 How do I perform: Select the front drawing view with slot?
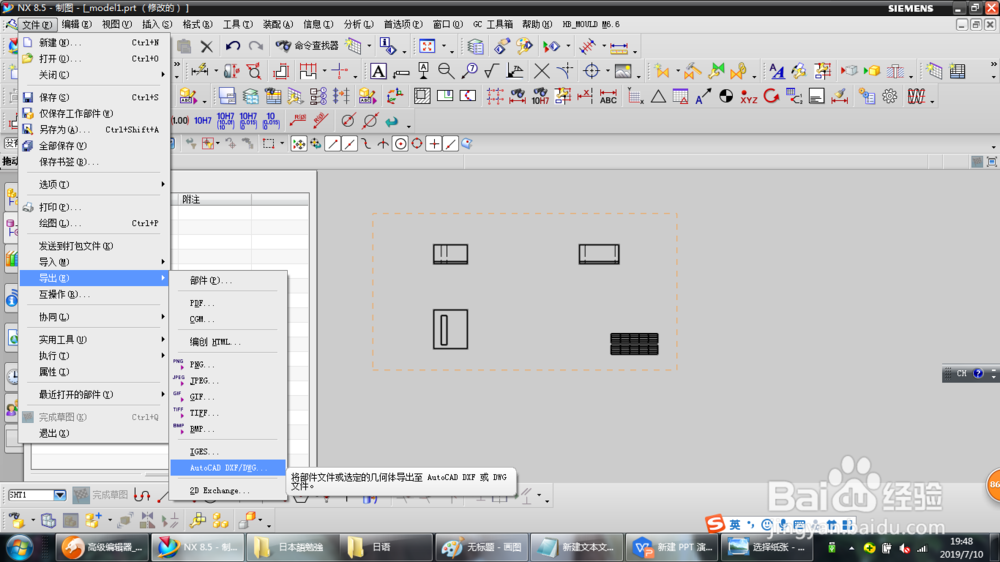click(x=450, y=329)
